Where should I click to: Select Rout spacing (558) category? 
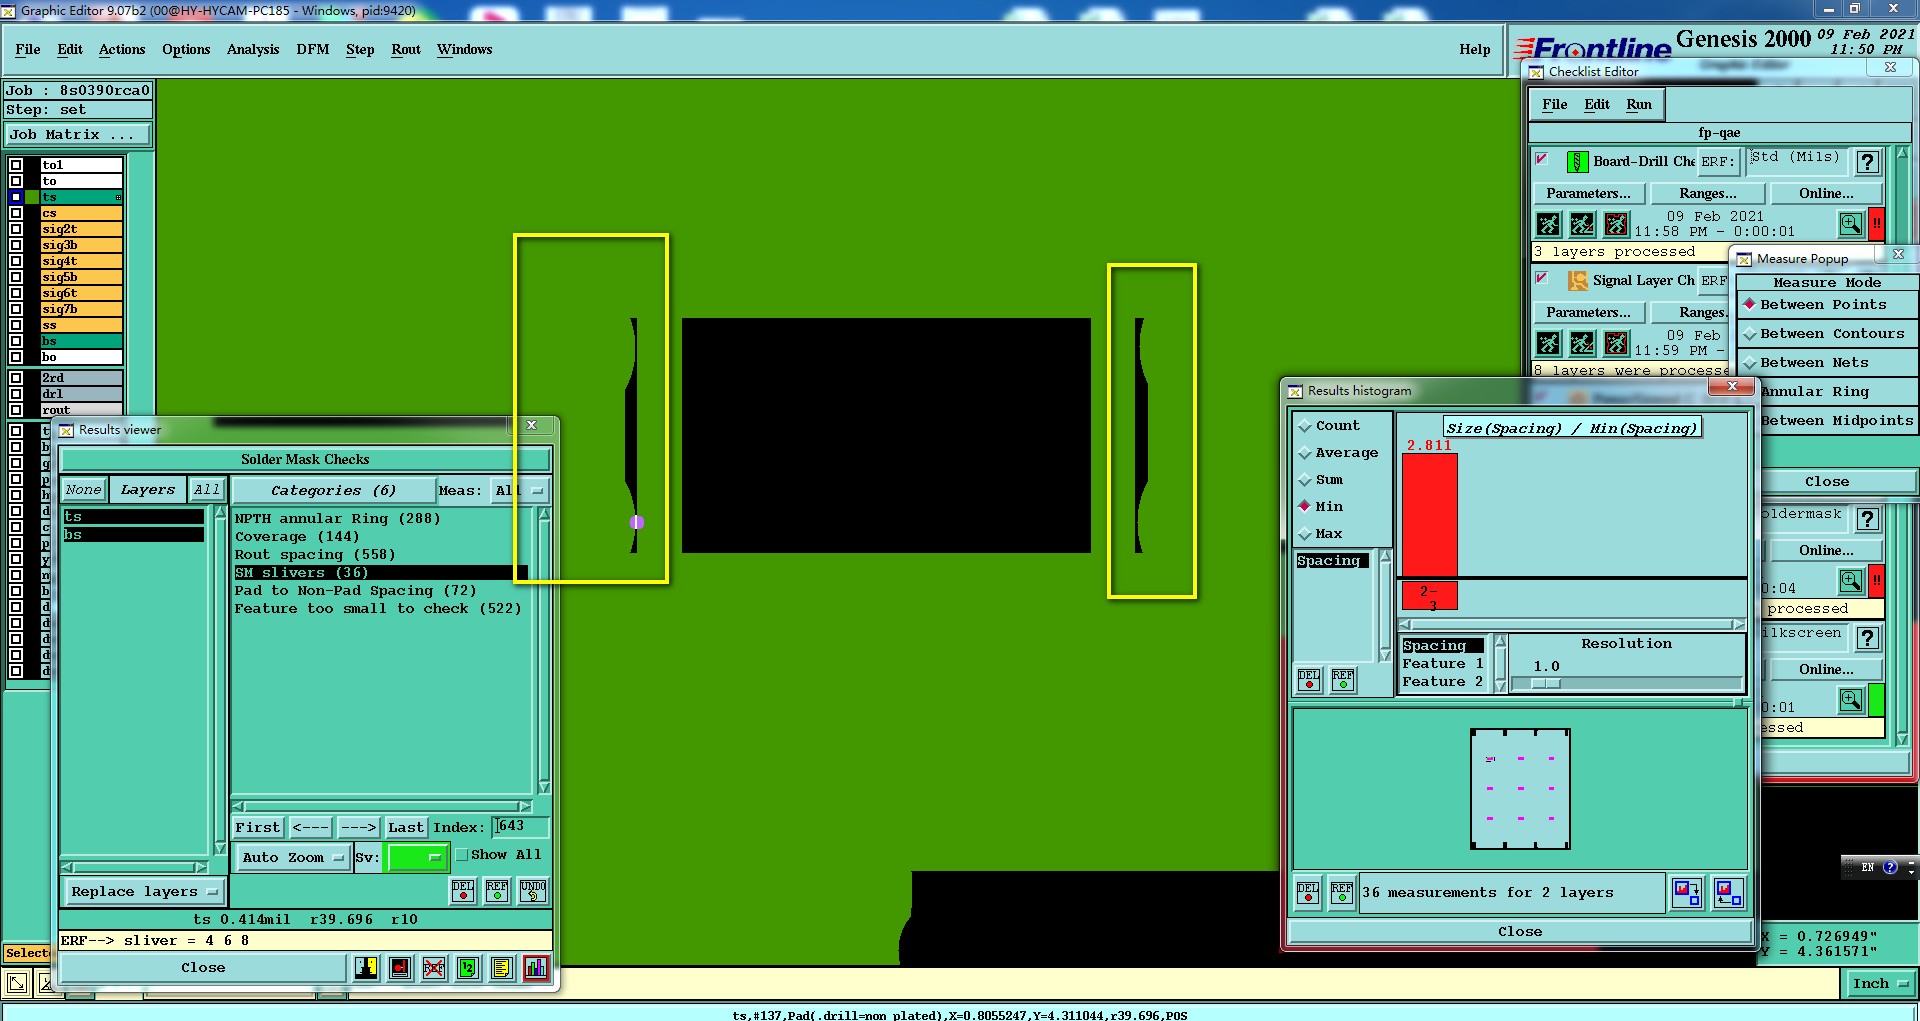point(315,555)
